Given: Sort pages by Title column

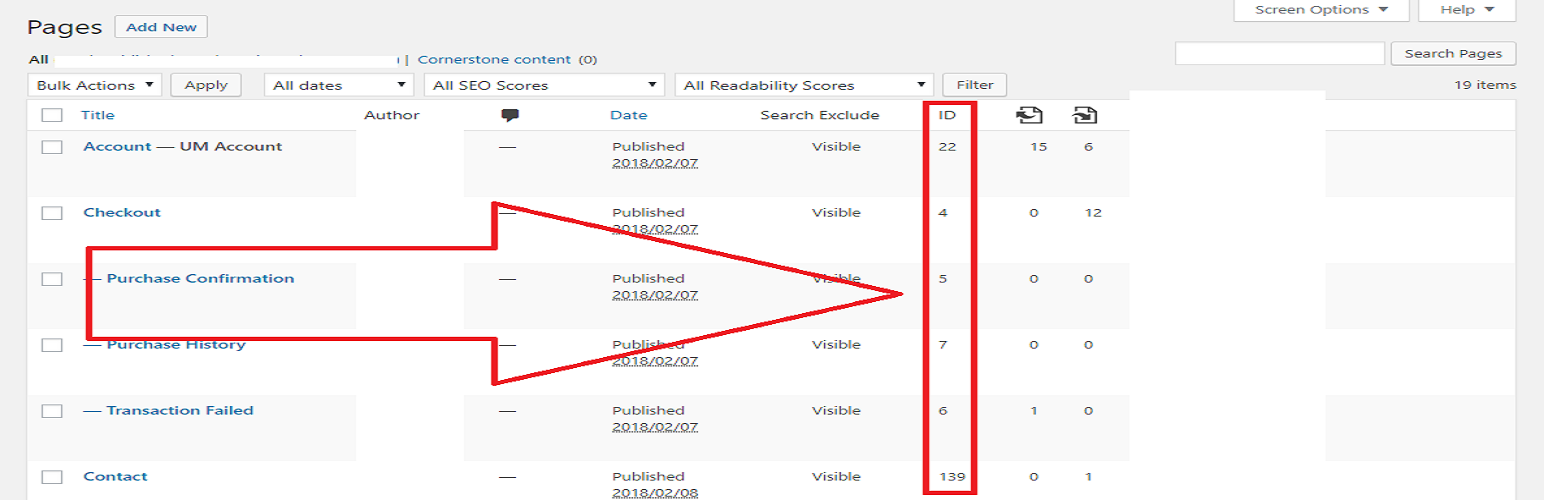Looking at the screenshot, I should 98,115.
